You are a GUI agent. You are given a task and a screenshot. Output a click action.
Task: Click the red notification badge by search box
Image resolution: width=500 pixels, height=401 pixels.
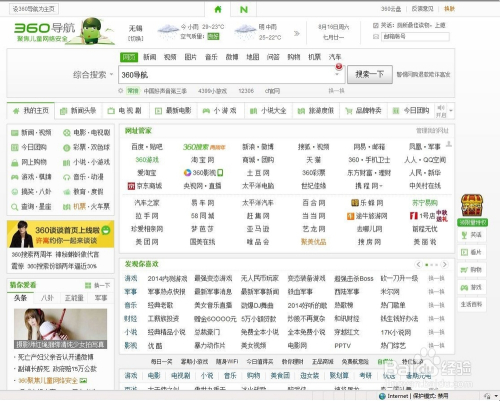point(339,66)
